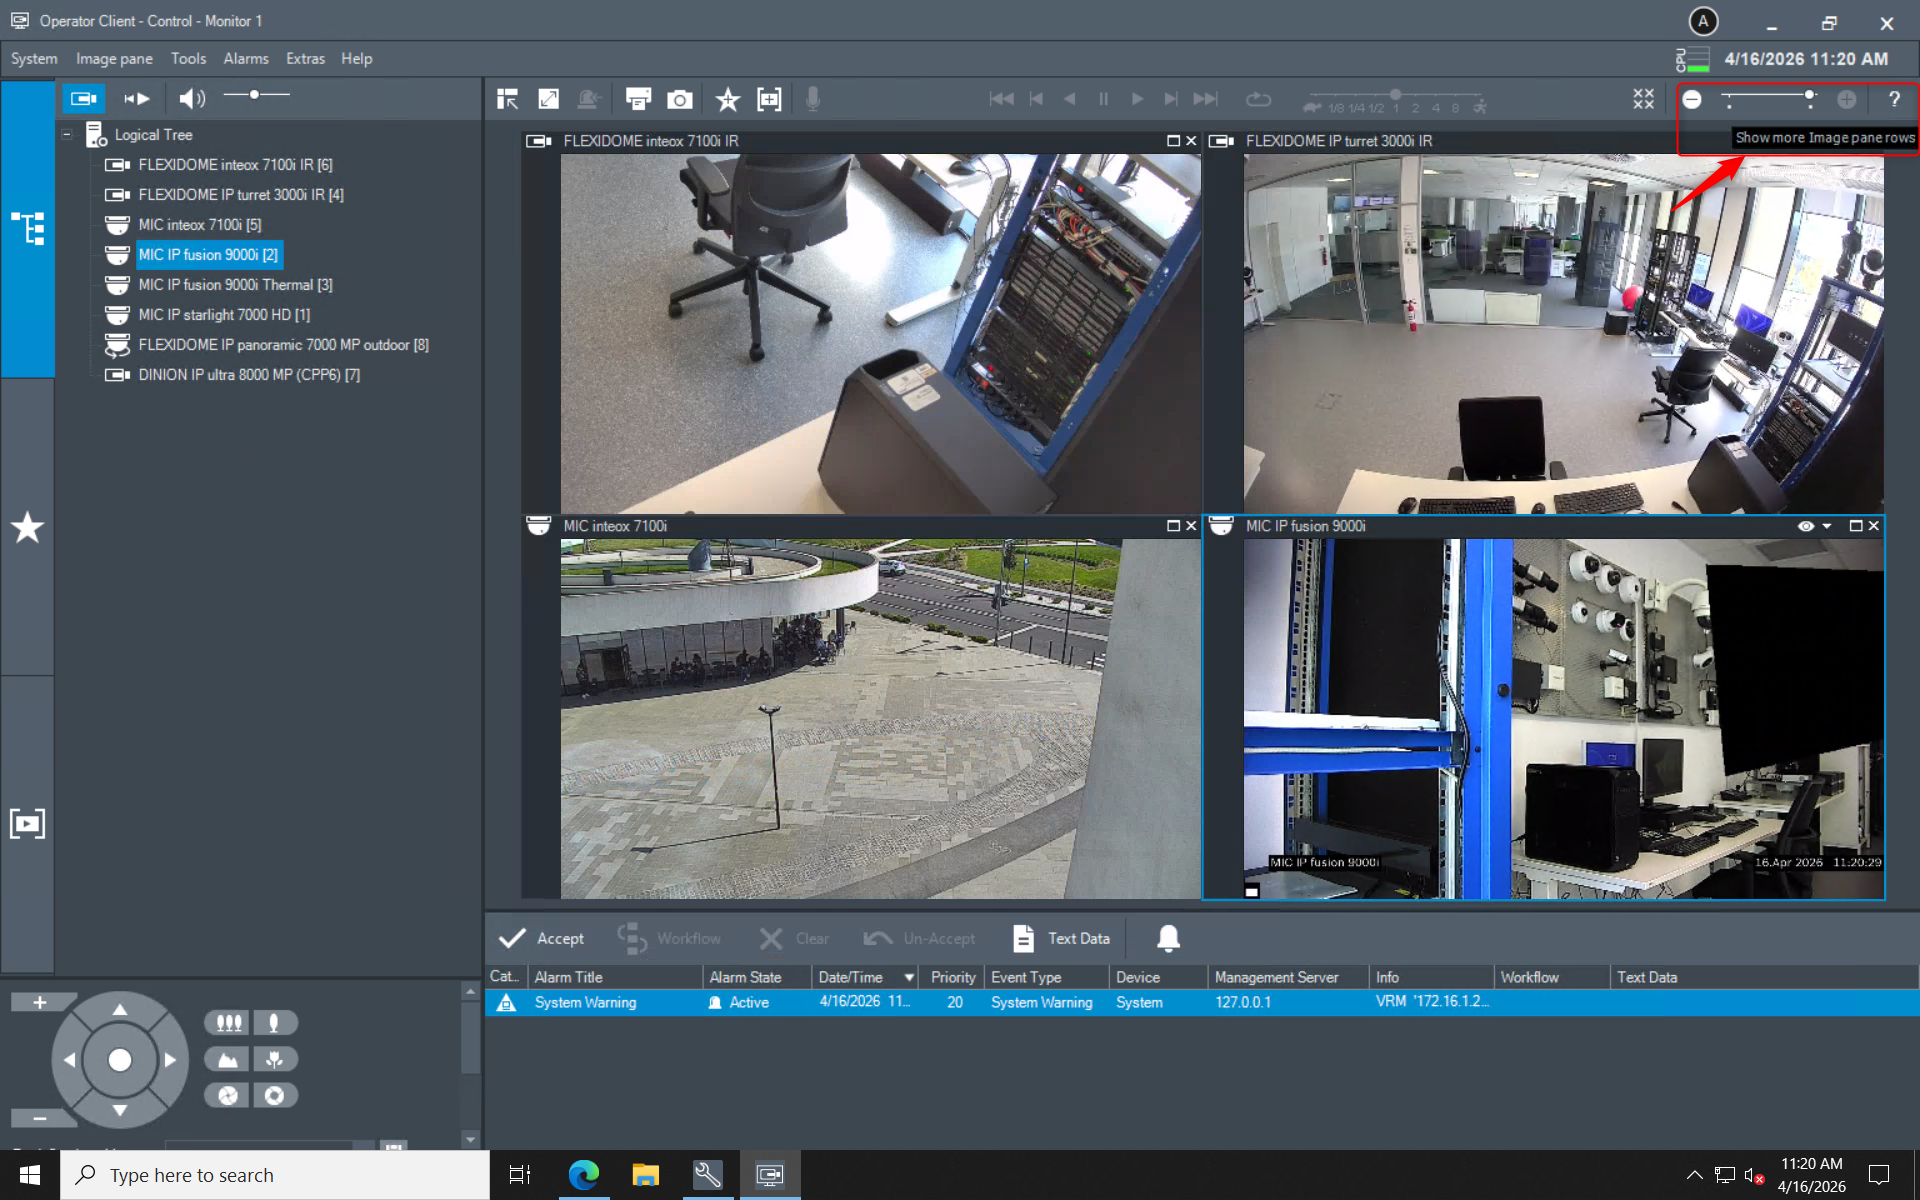This screenshot has height=1200, width=1920.
Task: Select the System Warning alarm row
Action: tap(1202, 1002)
